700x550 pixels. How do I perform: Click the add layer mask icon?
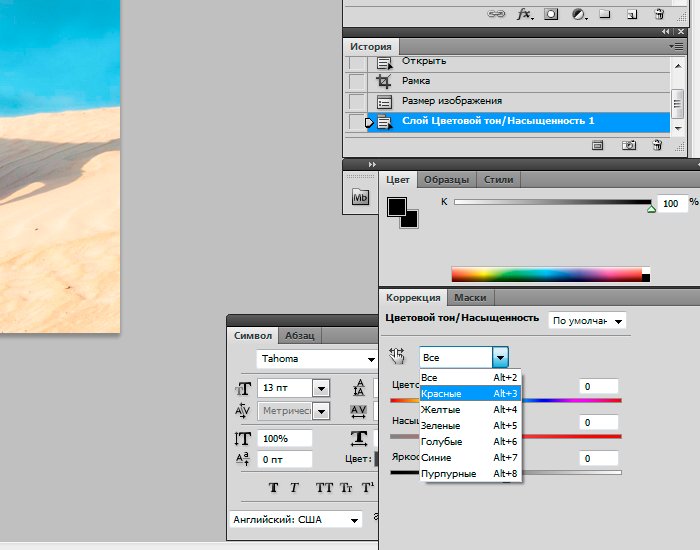coord(552,15)
